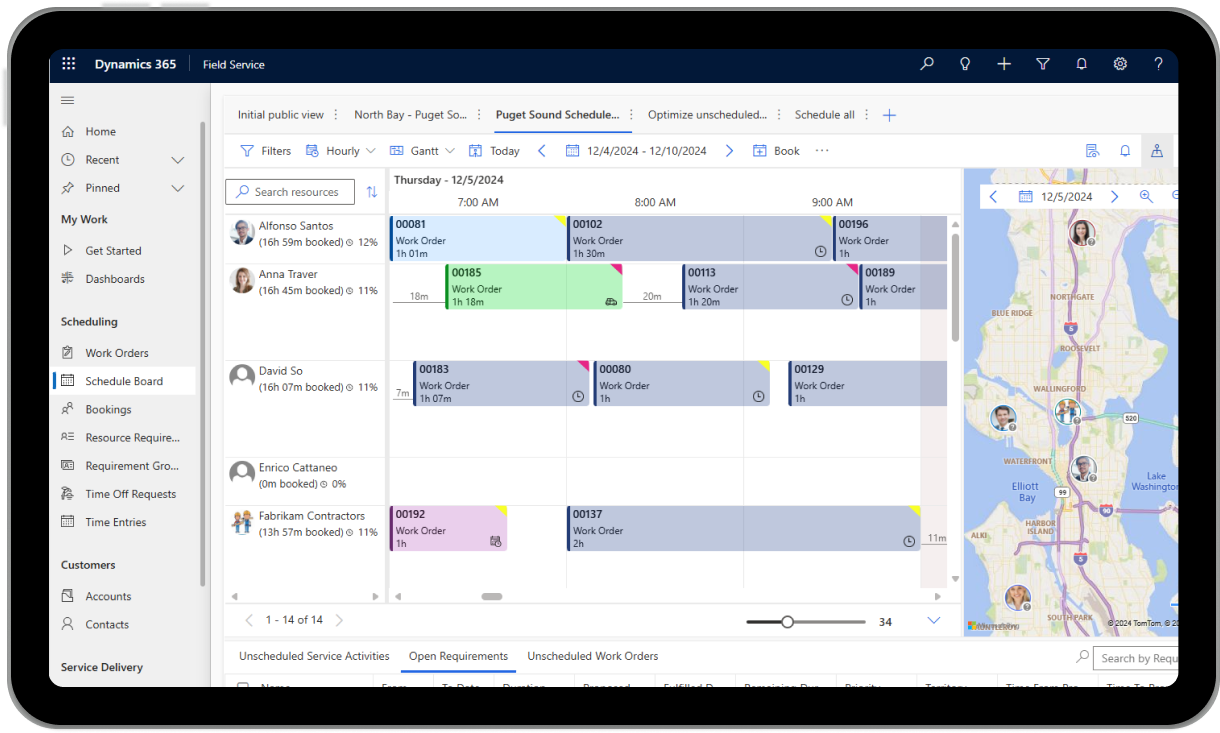
Task: Click the Search resources field
Action: point(290,192)
